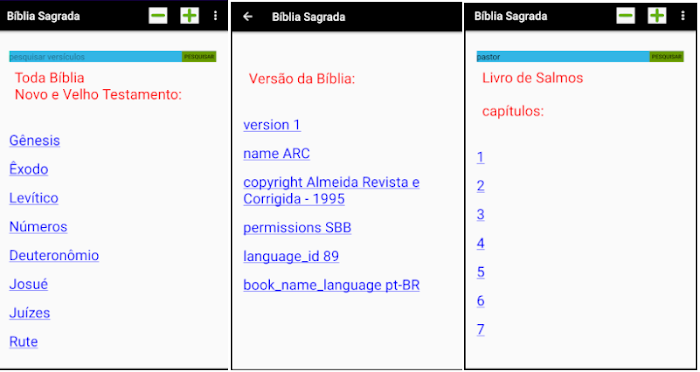Open Salmos chapter 1

[480, 157]
